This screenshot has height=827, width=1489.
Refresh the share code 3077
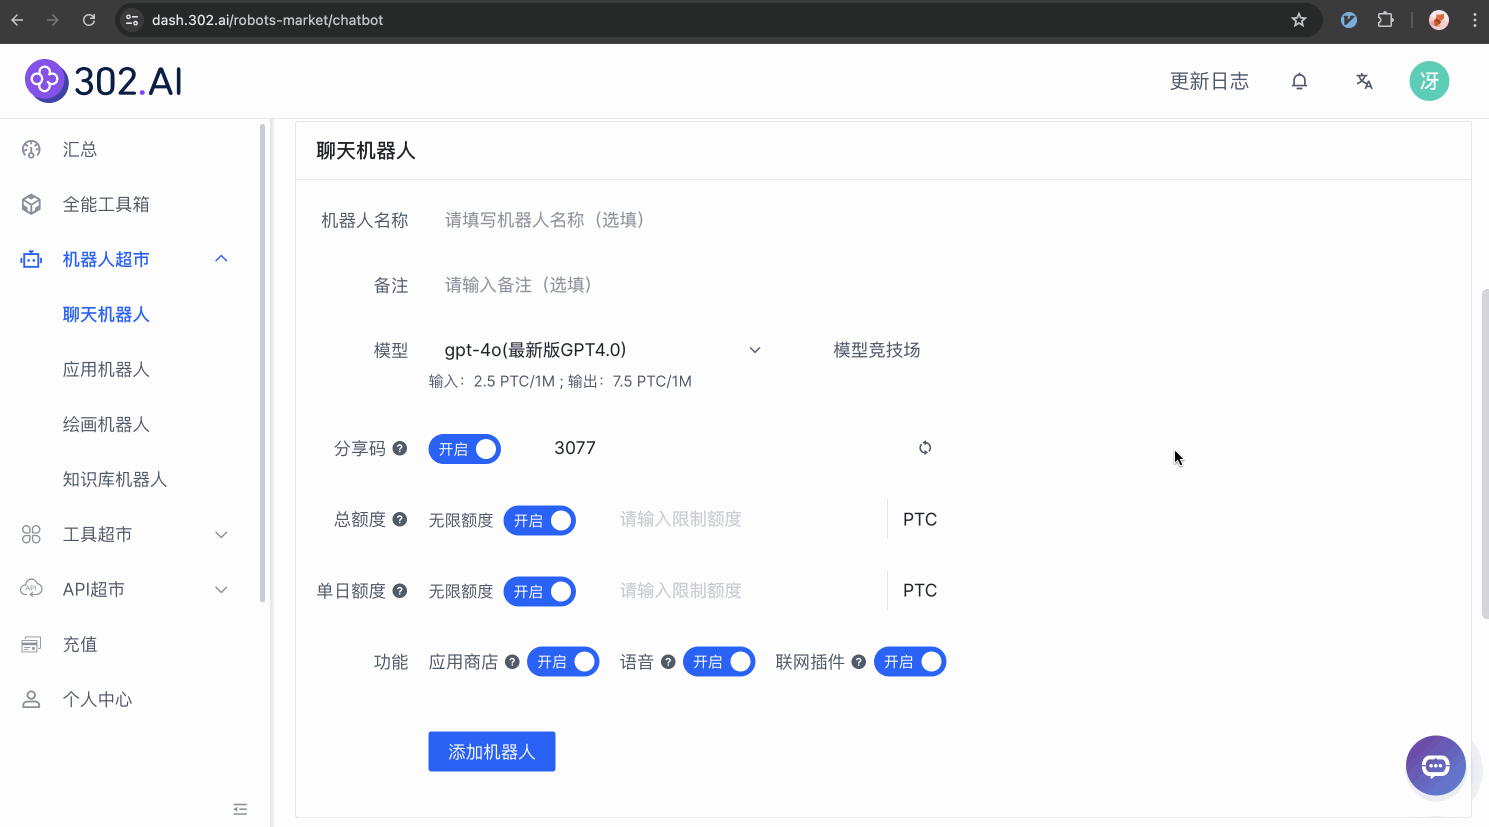tap(925, 448)
